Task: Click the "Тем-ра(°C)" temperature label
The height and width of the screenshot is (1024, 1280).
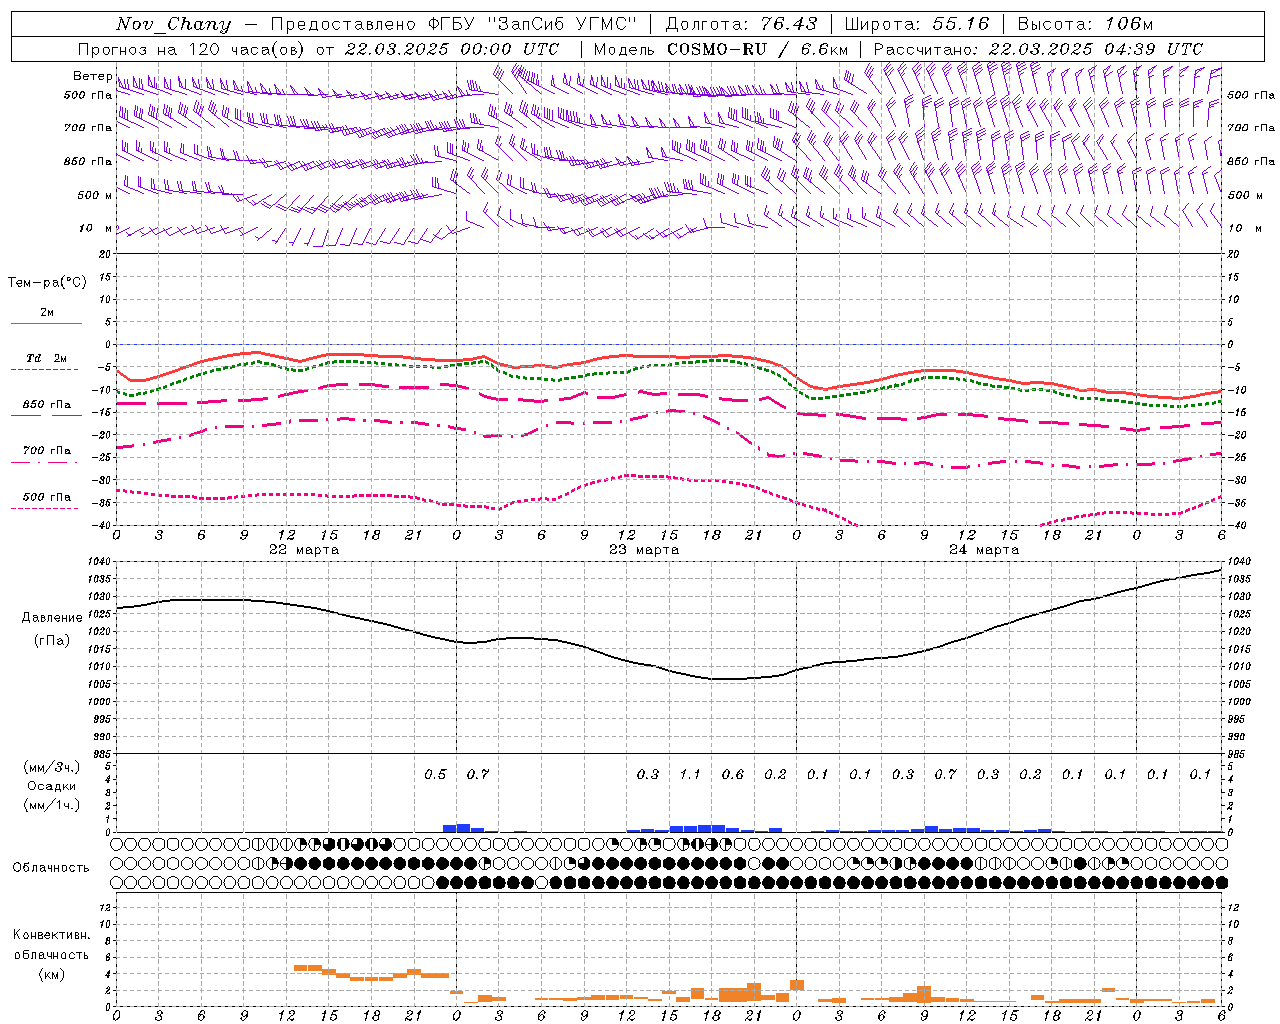Action: click(x=47, y=283)
